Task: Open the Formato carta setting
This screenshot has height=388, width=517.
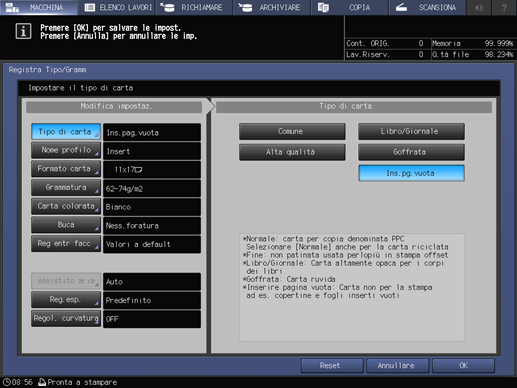Action: point(66,169)
